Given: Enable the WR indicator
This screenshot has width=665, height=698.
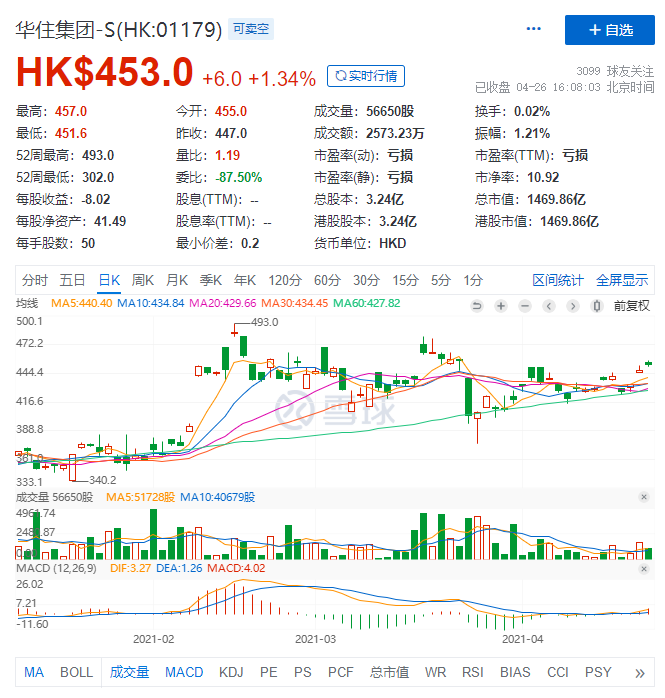Looking at the screenshot, I should [x=435, y=672].
